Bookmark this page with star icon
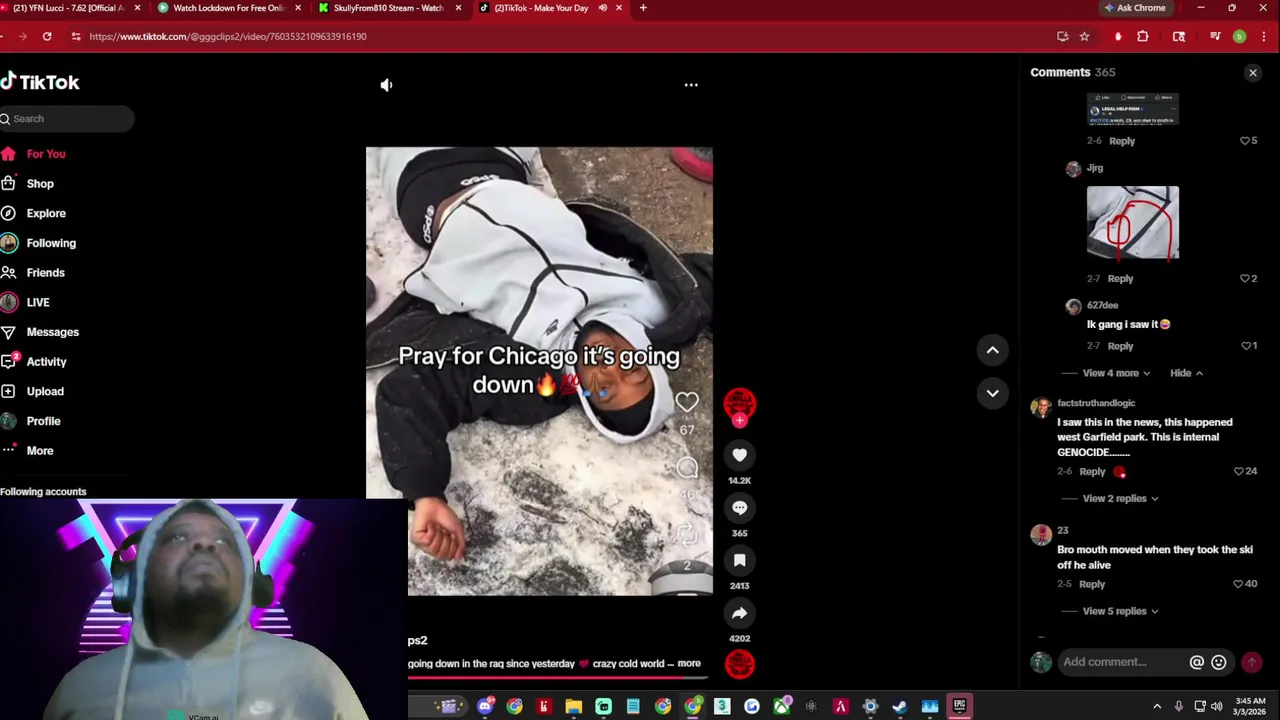The image size is (1280, 720). tap(1084, 36)
